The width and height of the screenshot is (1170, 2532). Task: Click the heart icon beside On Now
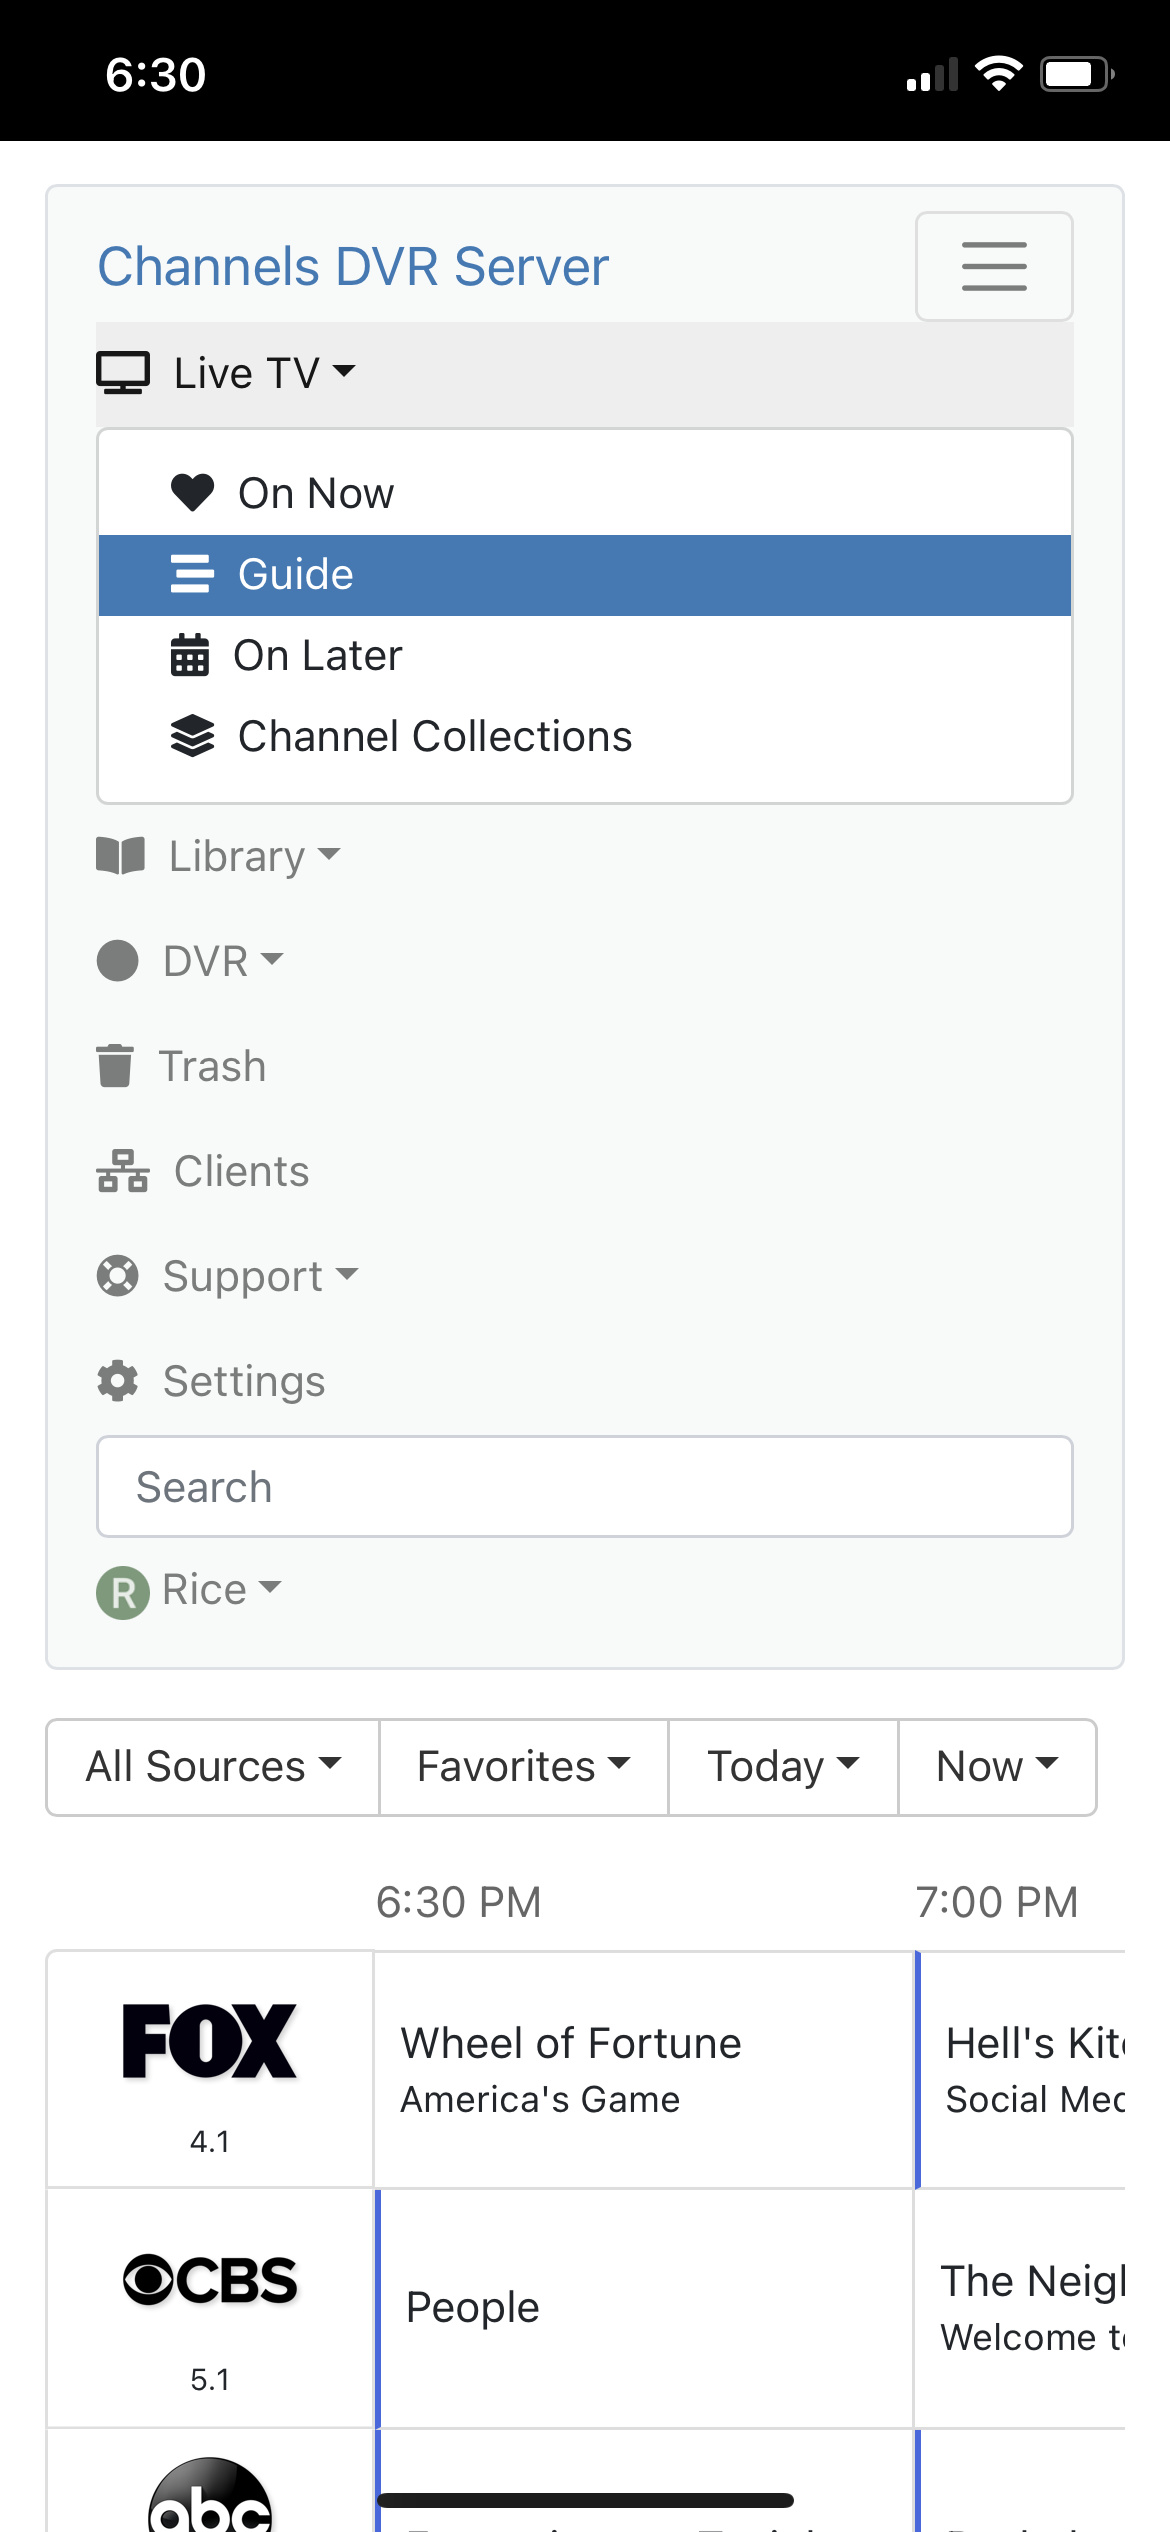(192, 493)
